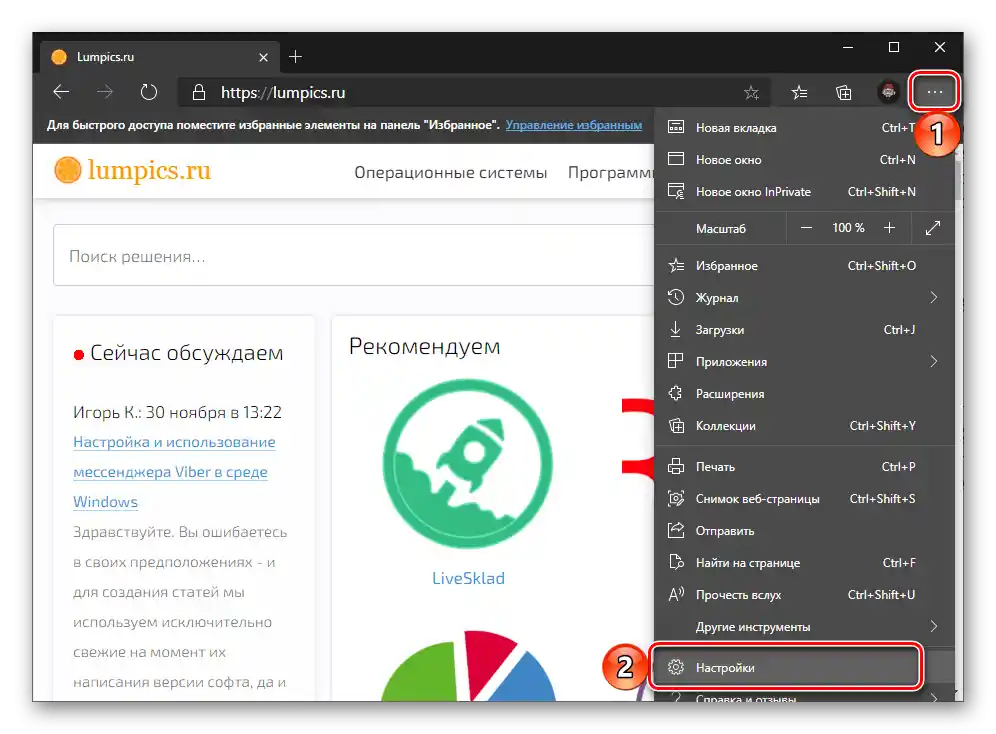The image size is (996, 734).
Task: Expand the Приложения submenu
Action: click(804, 361)
